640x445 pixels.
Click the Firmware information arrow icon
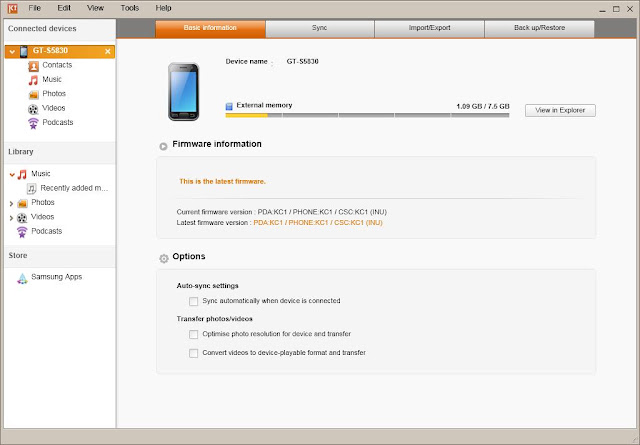point(163,146)
